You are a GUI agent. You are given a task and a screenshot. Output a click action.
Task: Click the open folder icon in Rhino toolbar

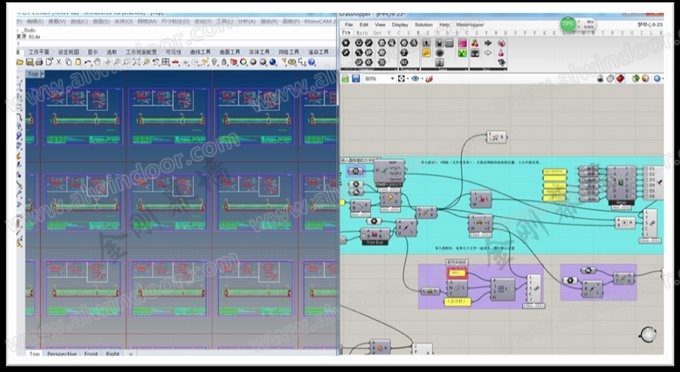[20, 62]
